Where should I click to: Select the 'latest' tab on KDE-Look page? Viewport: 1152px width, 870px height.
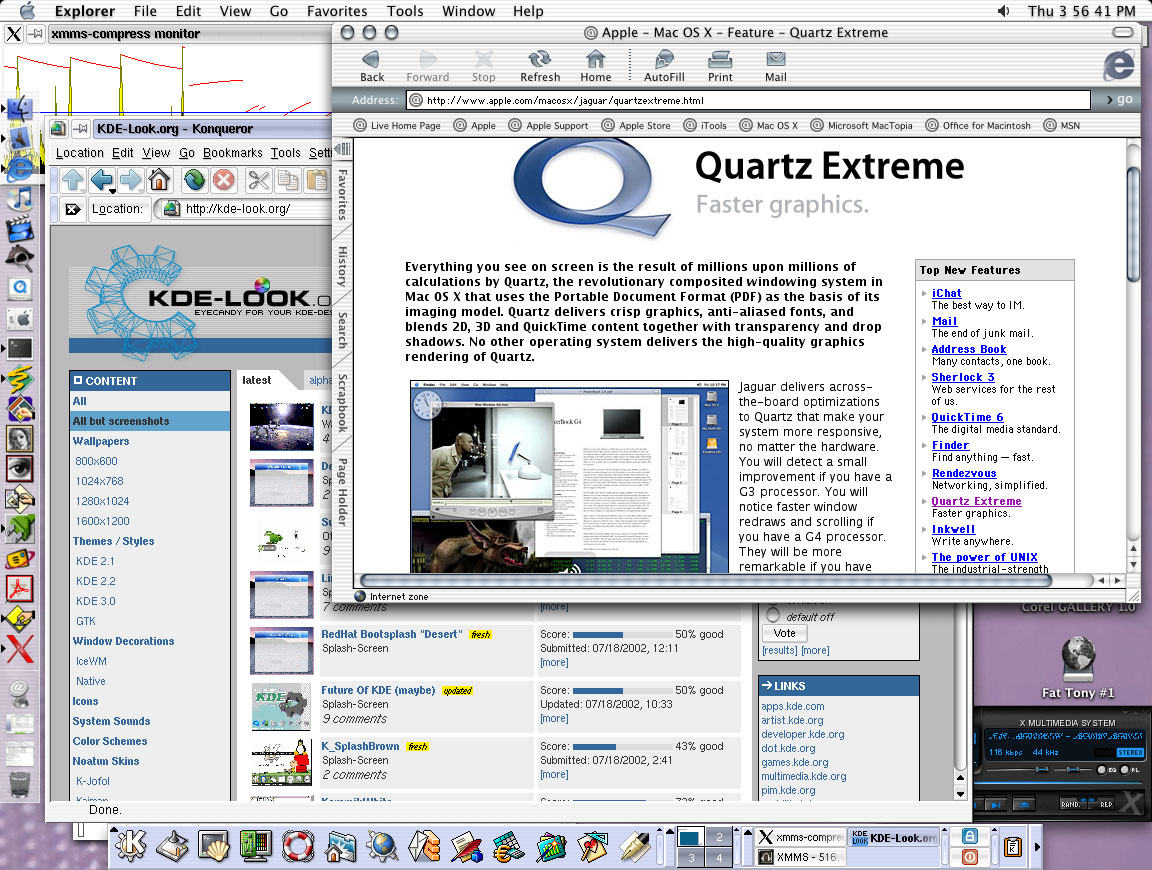coord(256,380)
